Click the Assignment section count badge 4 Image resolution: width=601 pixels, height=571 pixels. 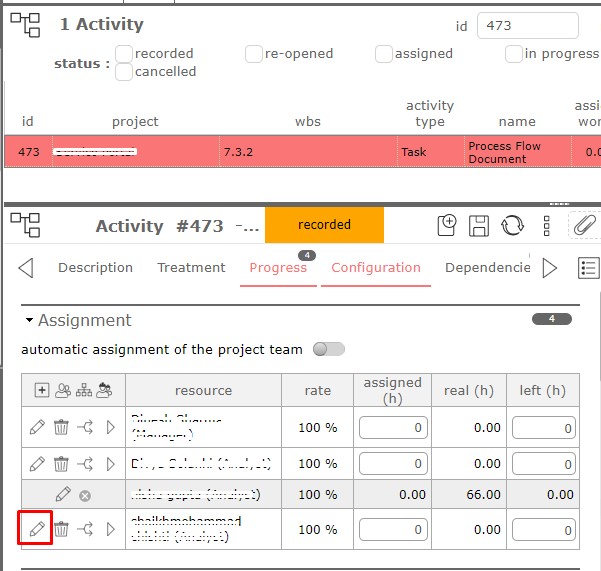[x=552, y=319]
